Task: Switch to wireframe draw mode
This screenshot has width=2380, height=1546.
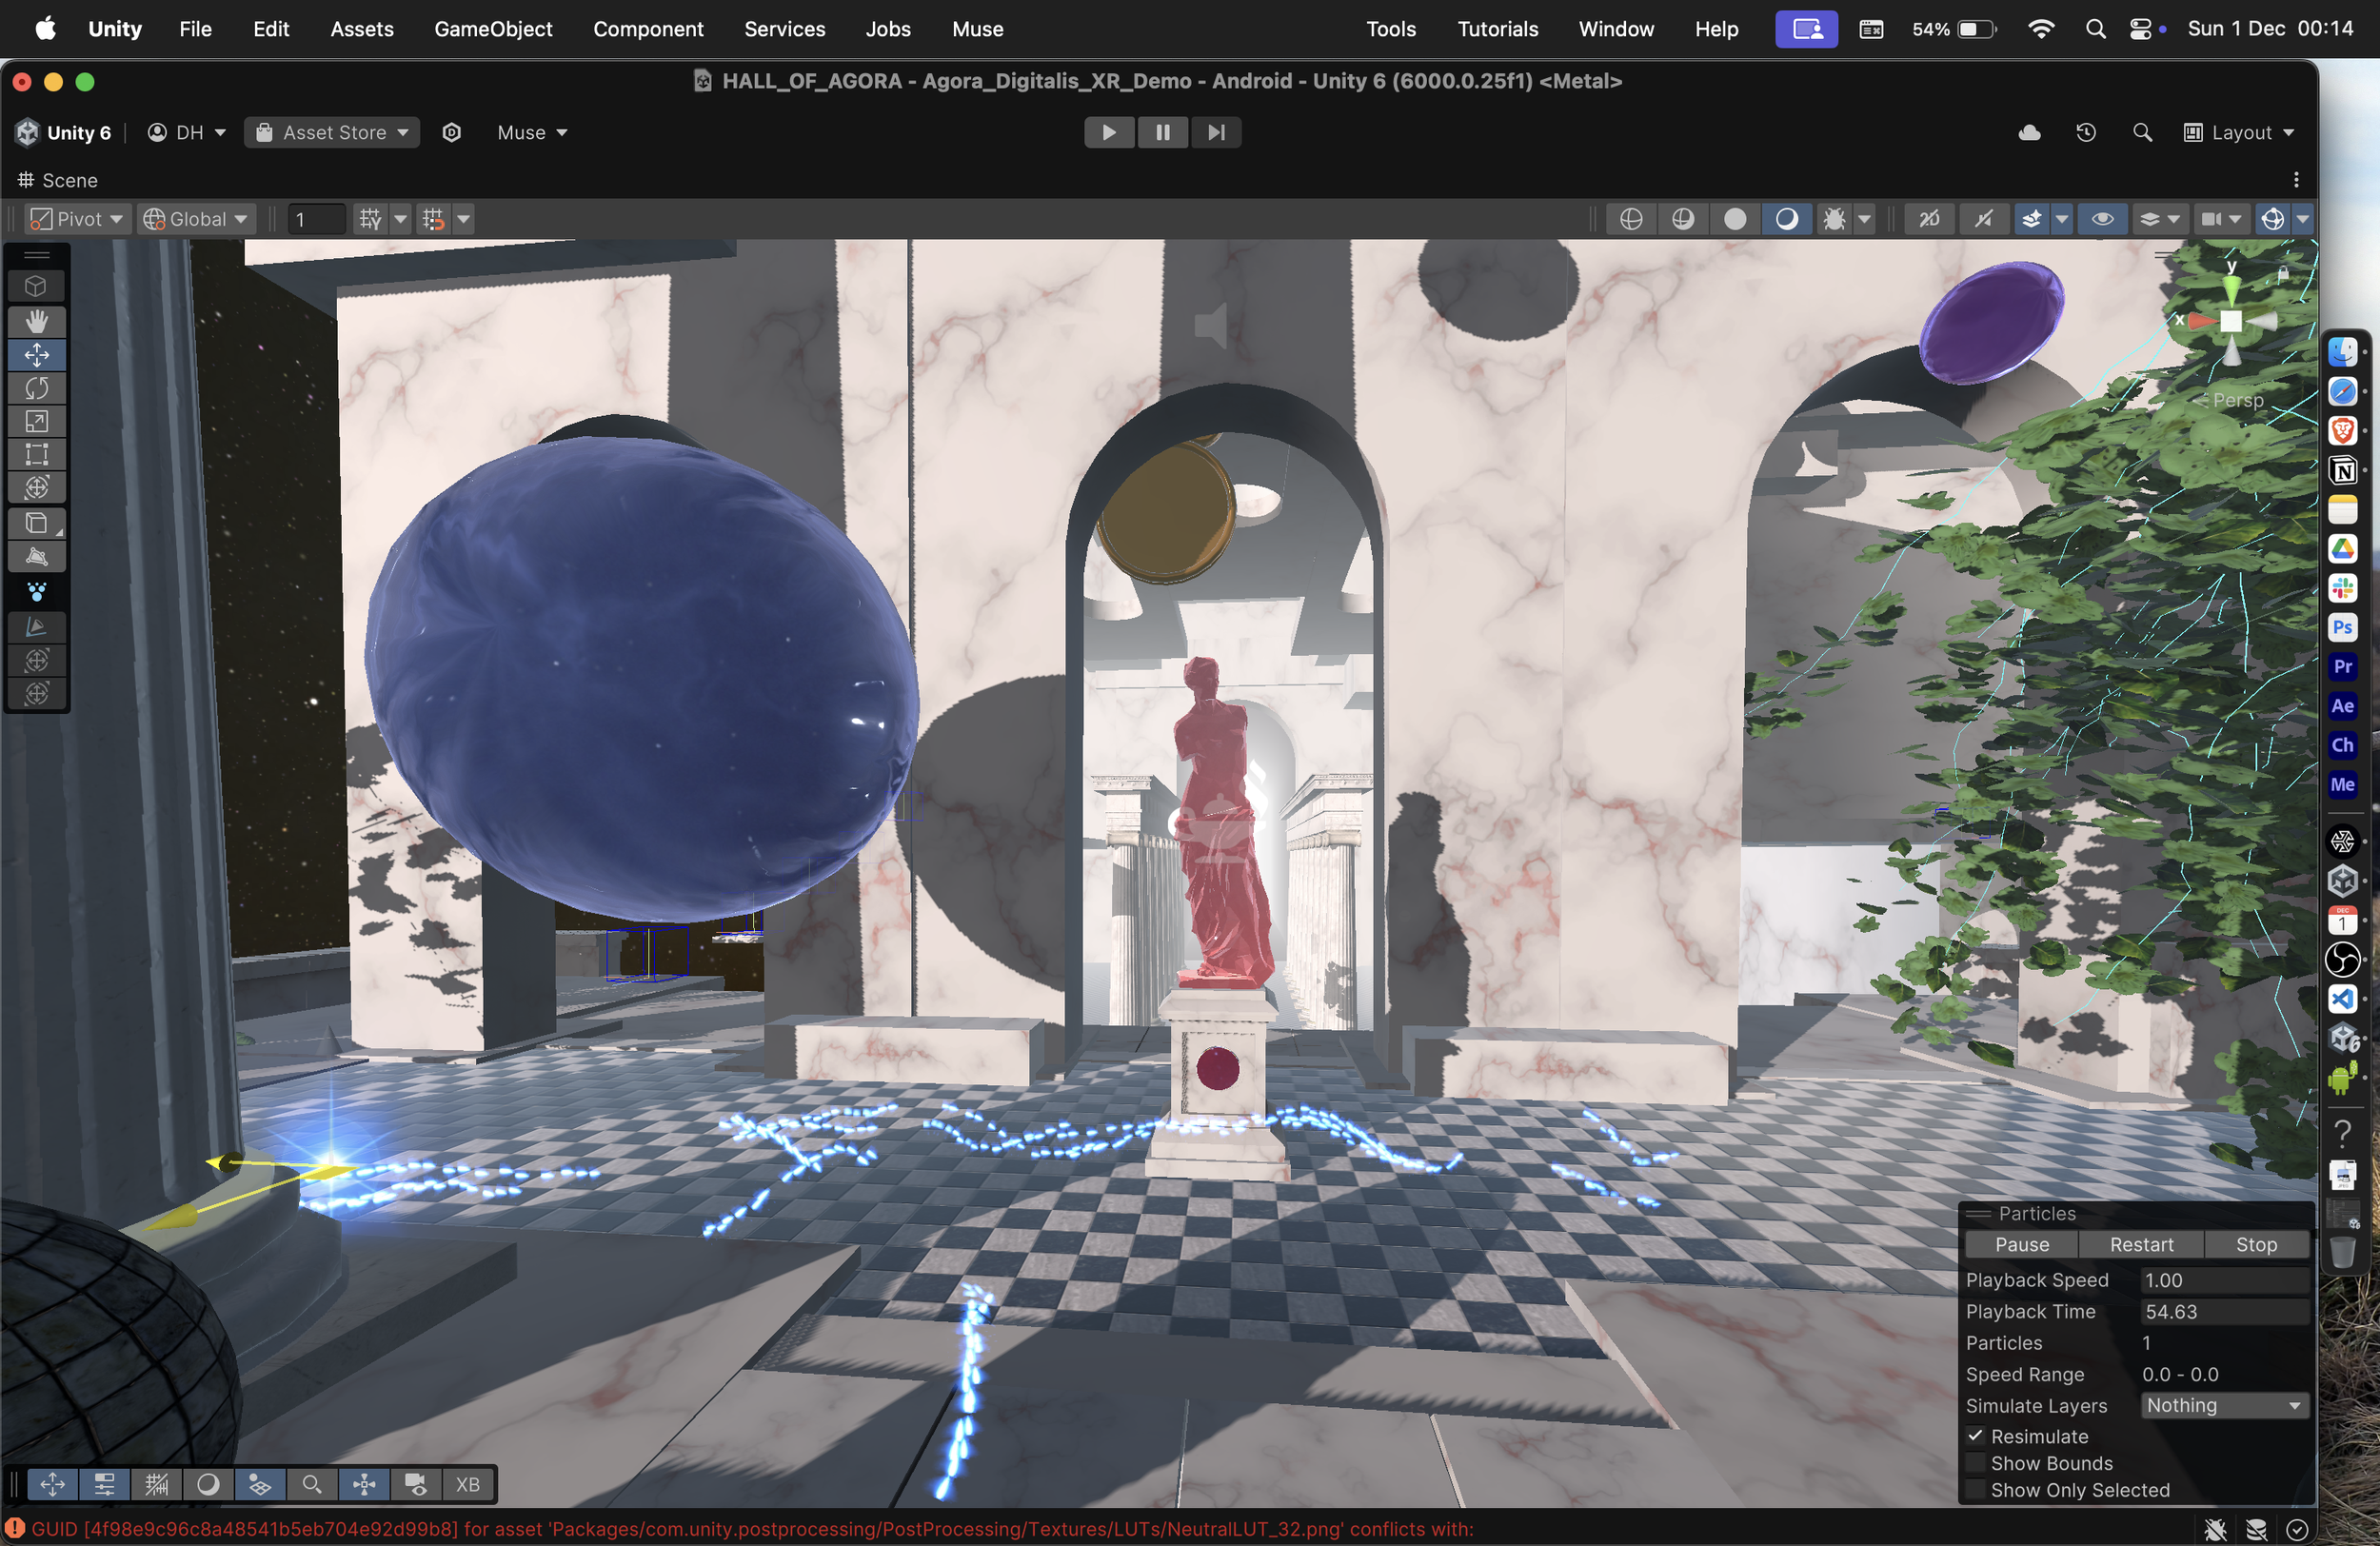Action: [1631, 219]
